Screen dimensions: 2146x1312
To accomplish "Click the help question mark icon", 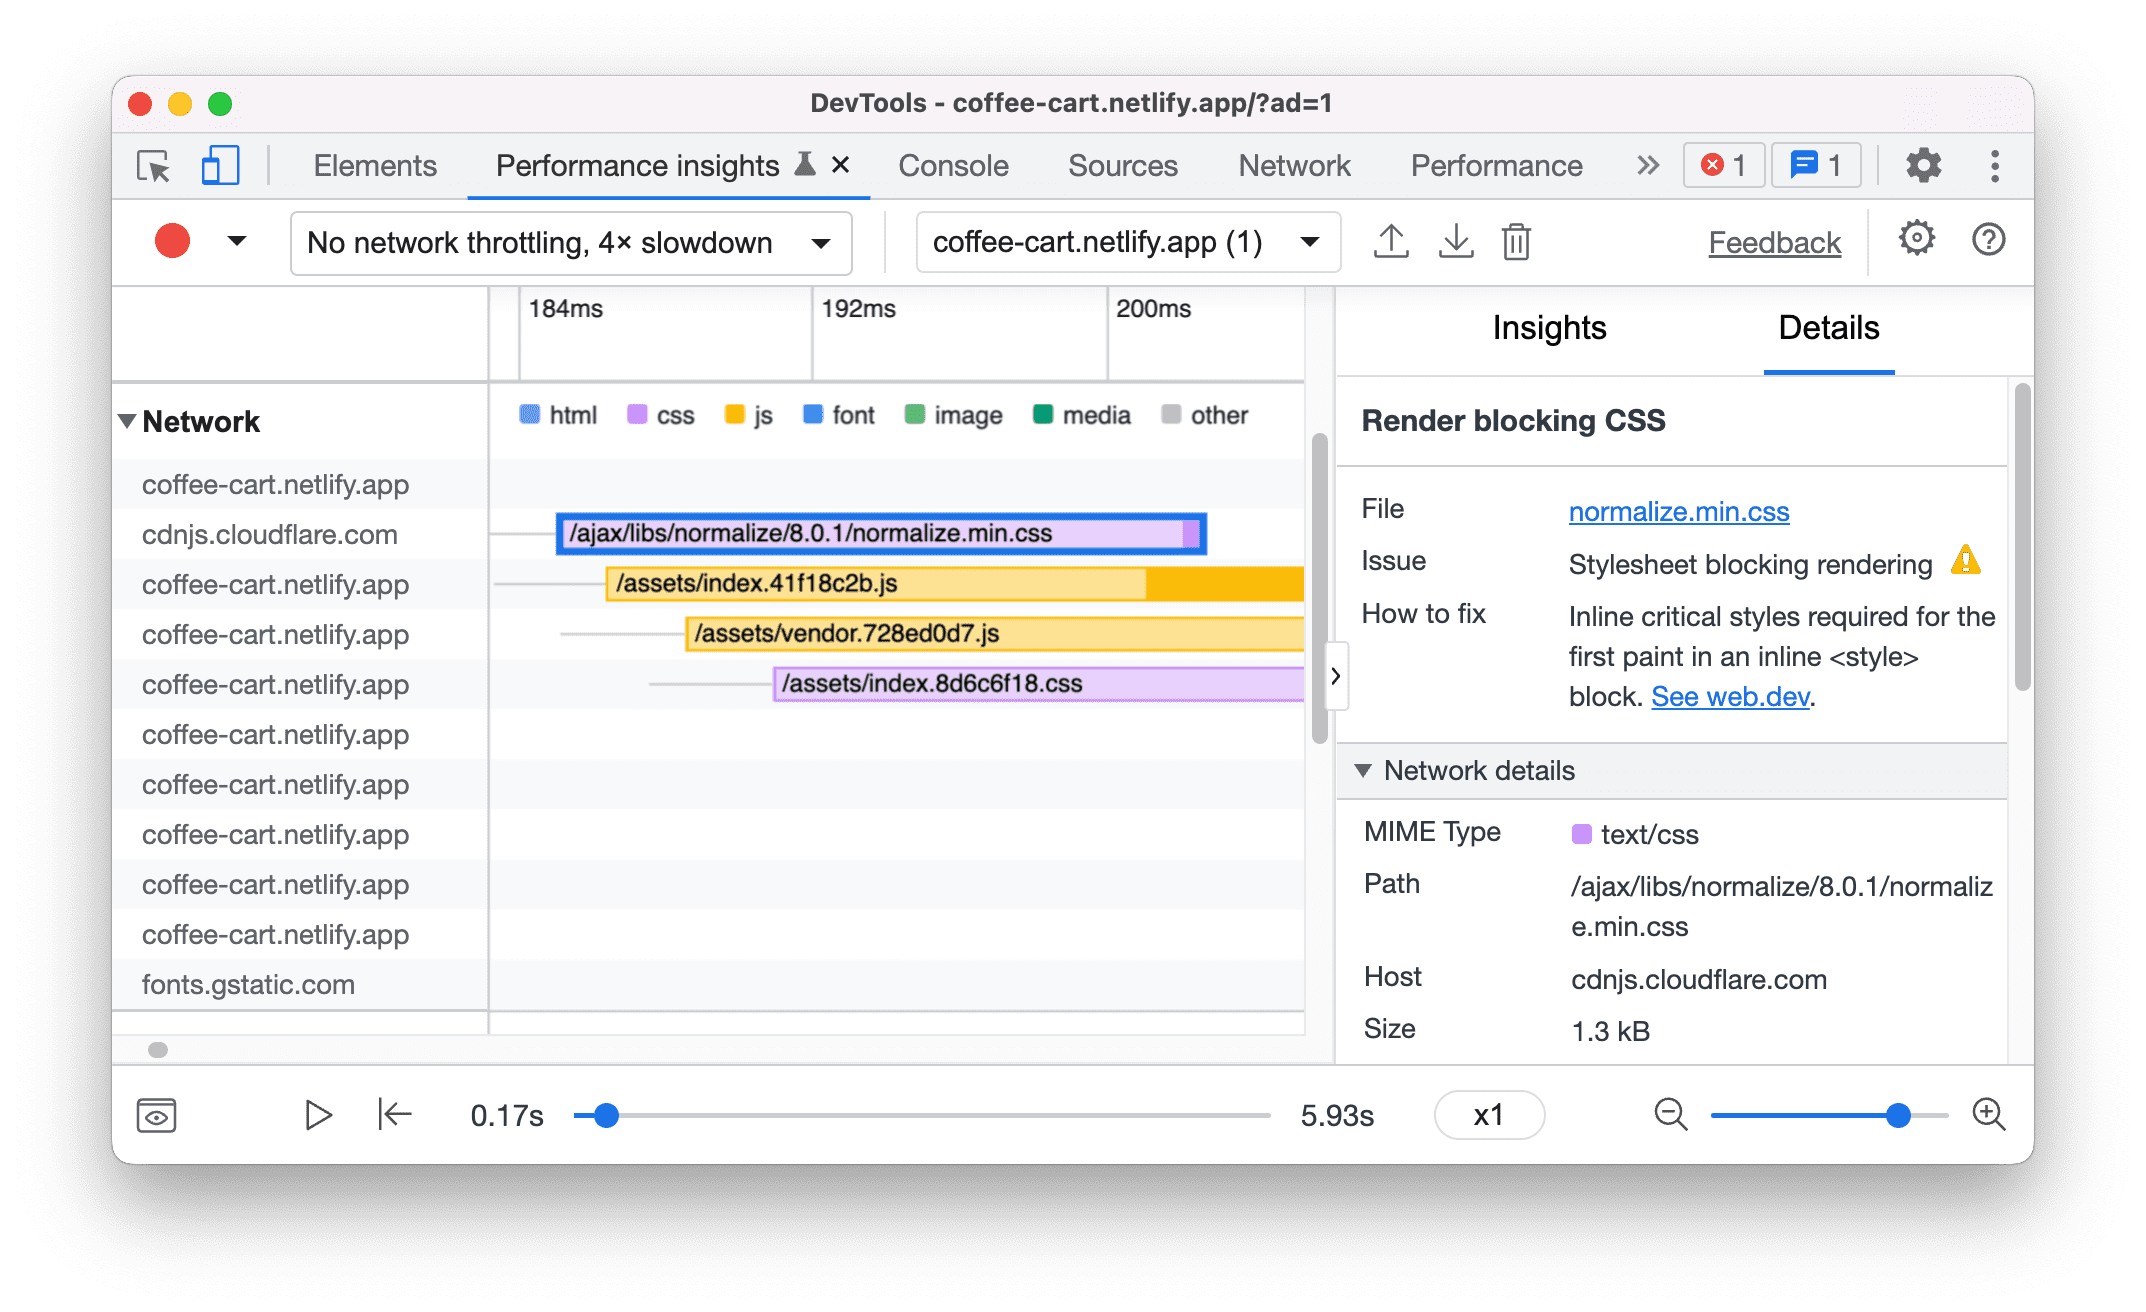I will coord(1987,241).
